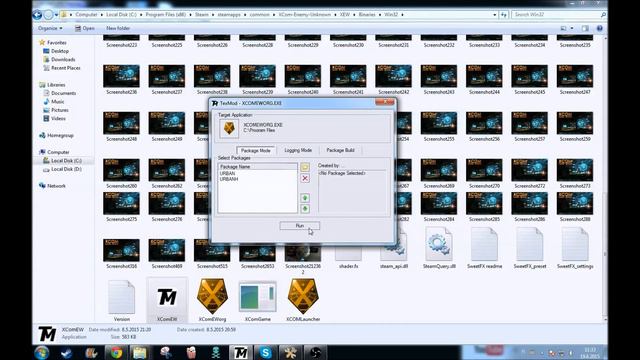This screenshot has height=360, width=640.
Task: Click steamapps in the address breadcrumb
Action: (229, 14)
